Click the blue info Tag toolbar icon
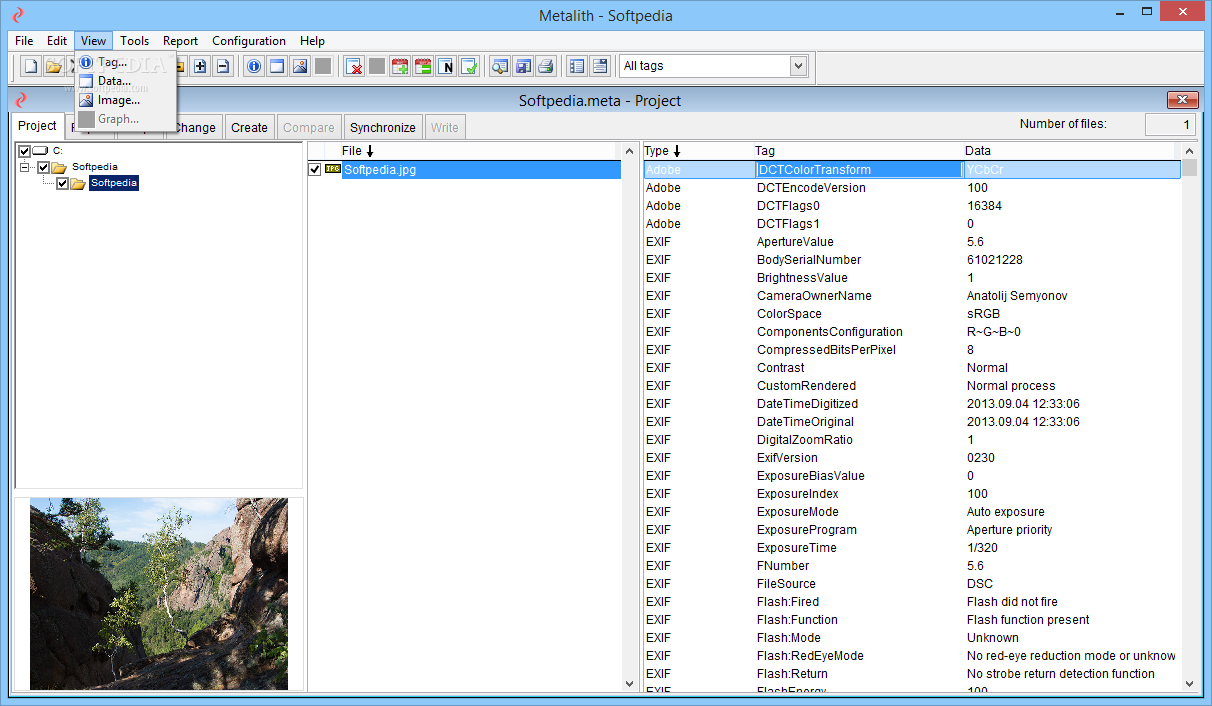The image size is (1212, 706). coord(254,67)
